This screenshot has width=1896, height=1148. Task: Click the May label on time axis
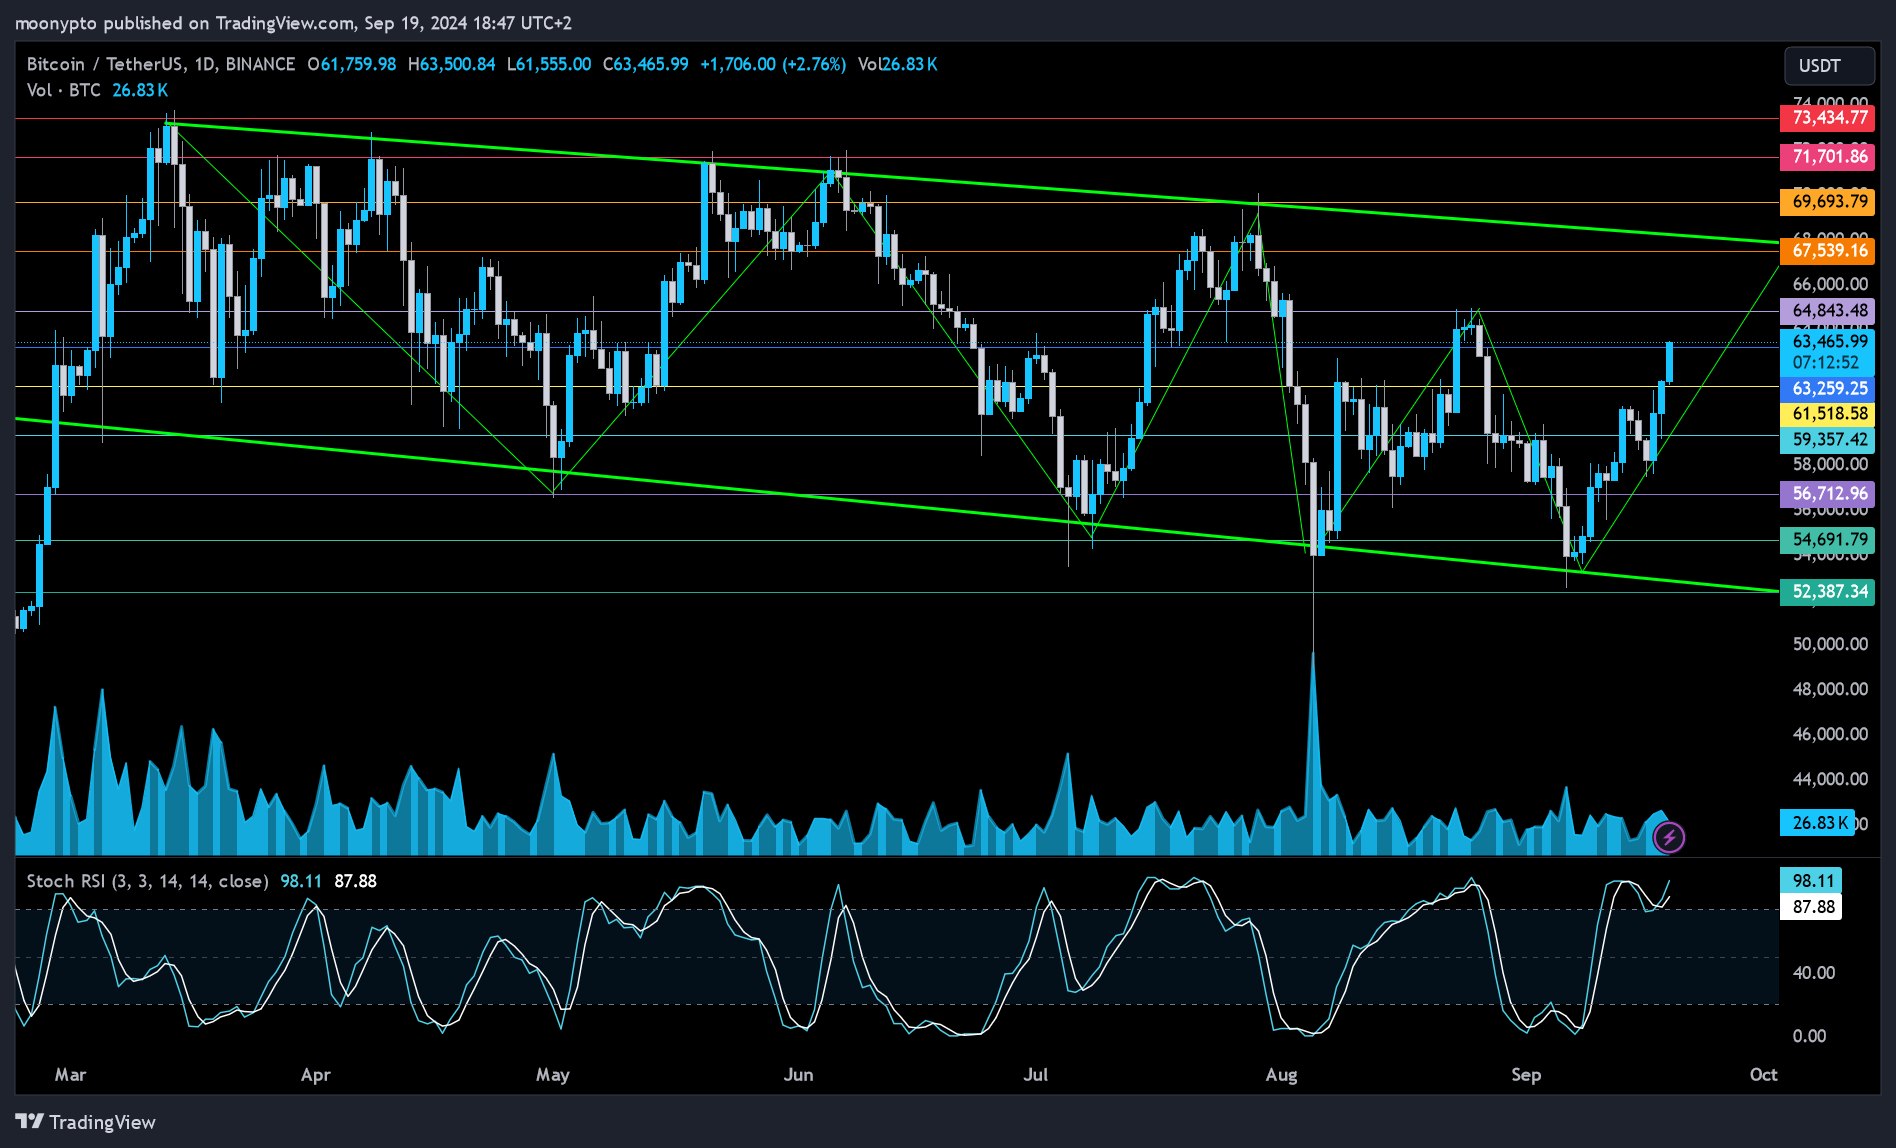click(x=552, y=1075)
